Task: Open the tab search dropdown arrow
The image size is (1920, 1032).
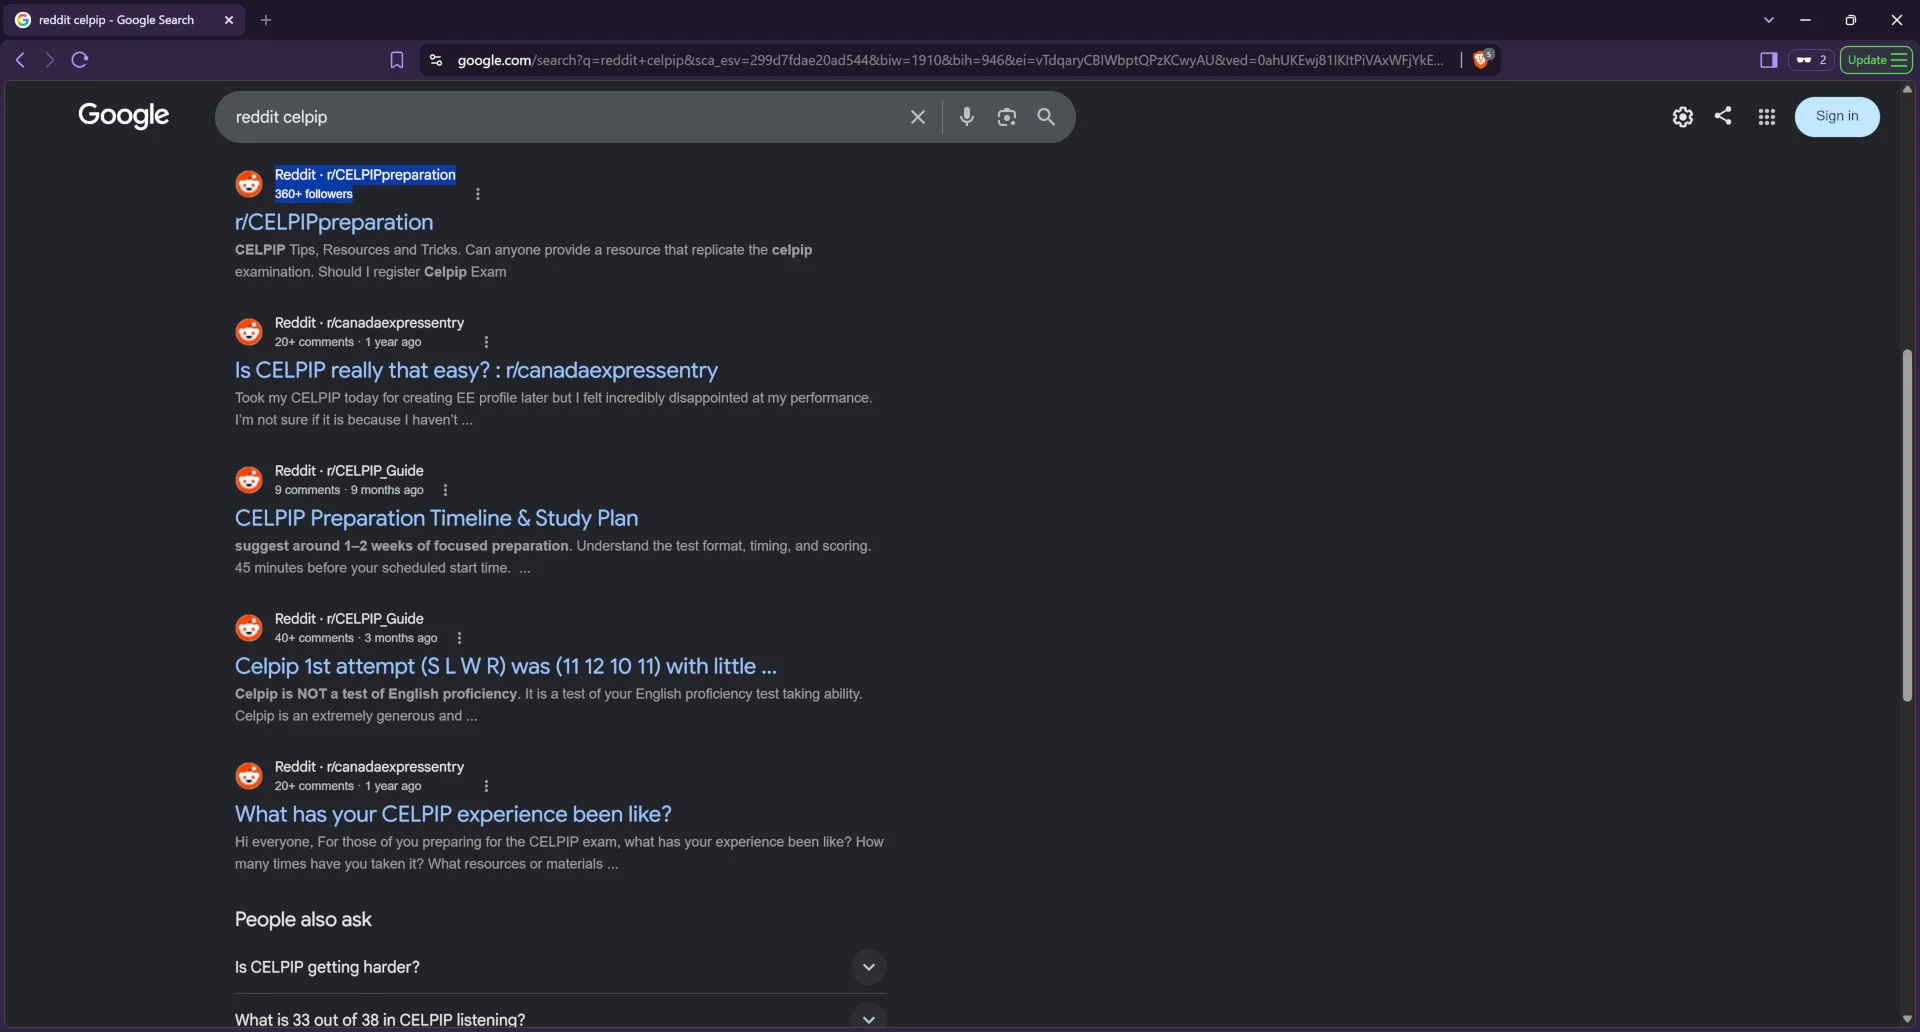Action: pos(1769,20)
